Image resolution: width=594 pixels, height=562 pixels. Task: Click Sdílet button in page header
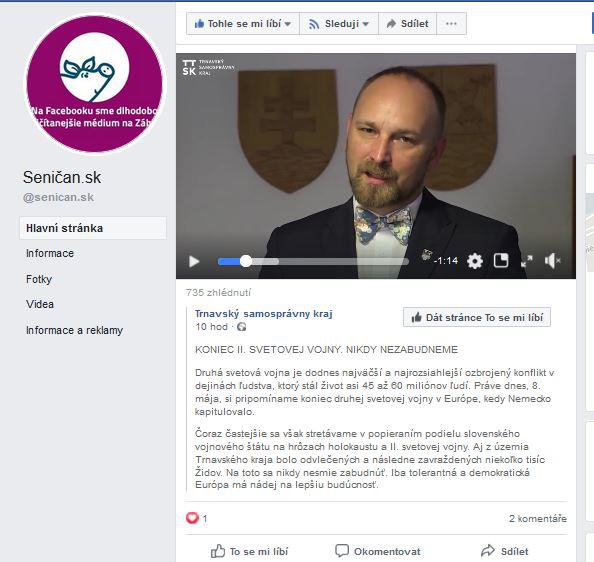point(407,24)
